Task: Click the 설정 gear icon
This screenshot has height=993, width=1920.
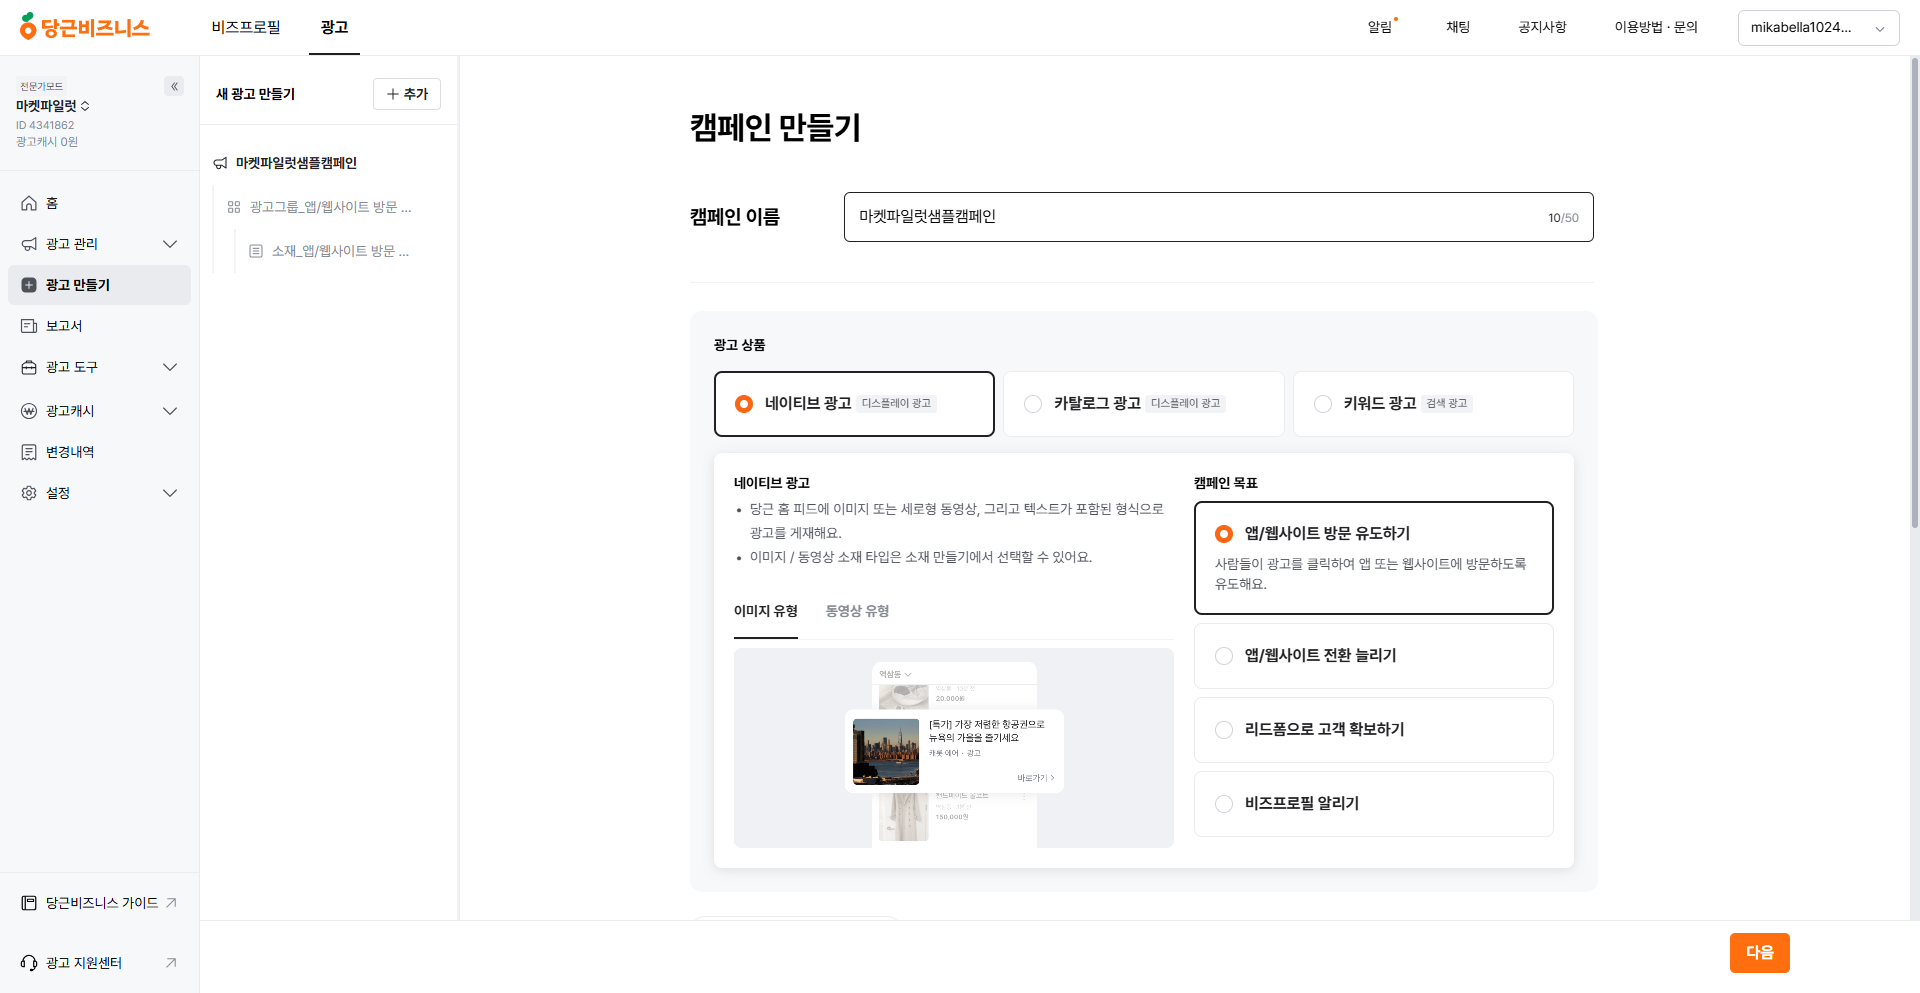Action: (x=29, y=493)
